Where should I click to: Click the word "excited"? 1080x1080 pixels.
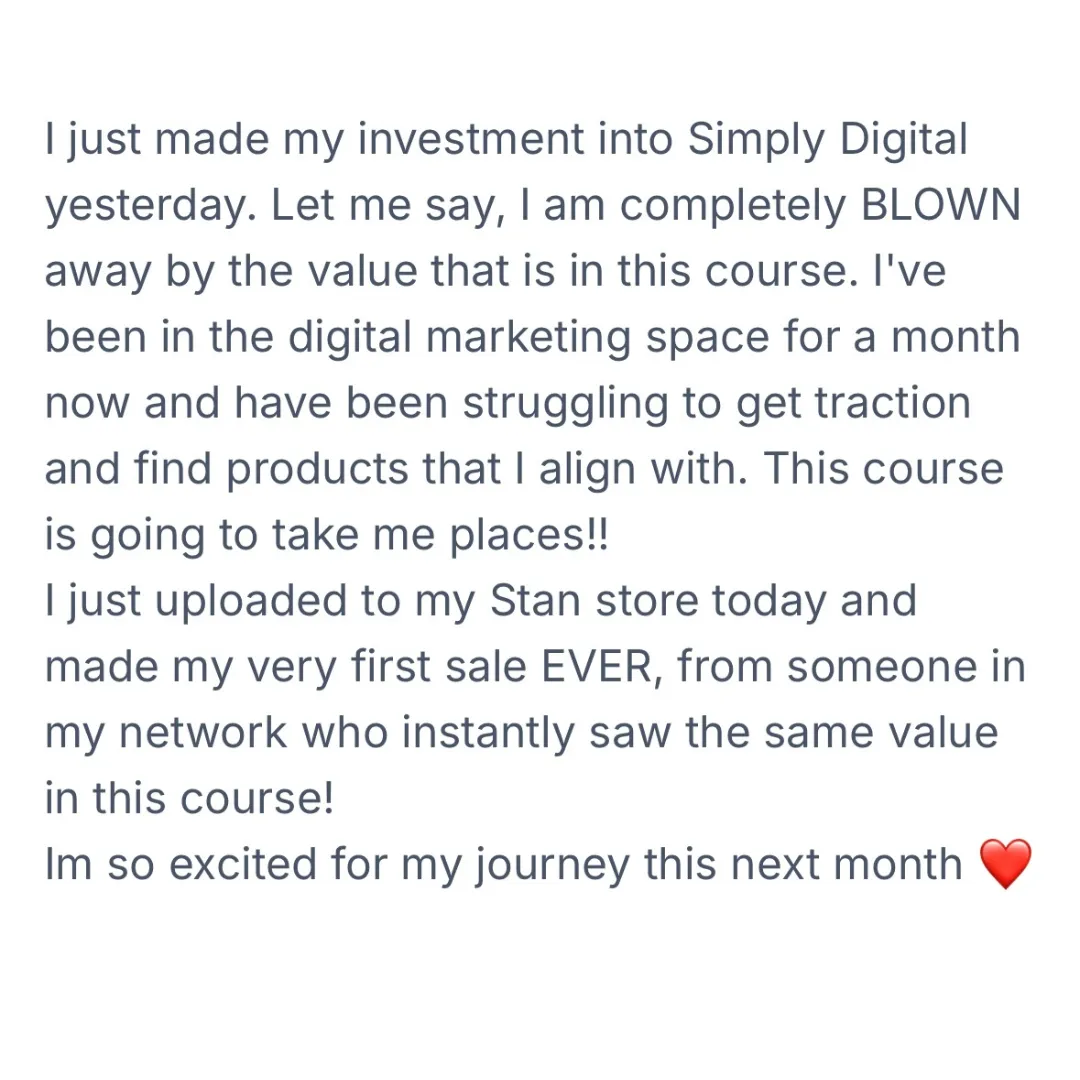click(242, 865)
